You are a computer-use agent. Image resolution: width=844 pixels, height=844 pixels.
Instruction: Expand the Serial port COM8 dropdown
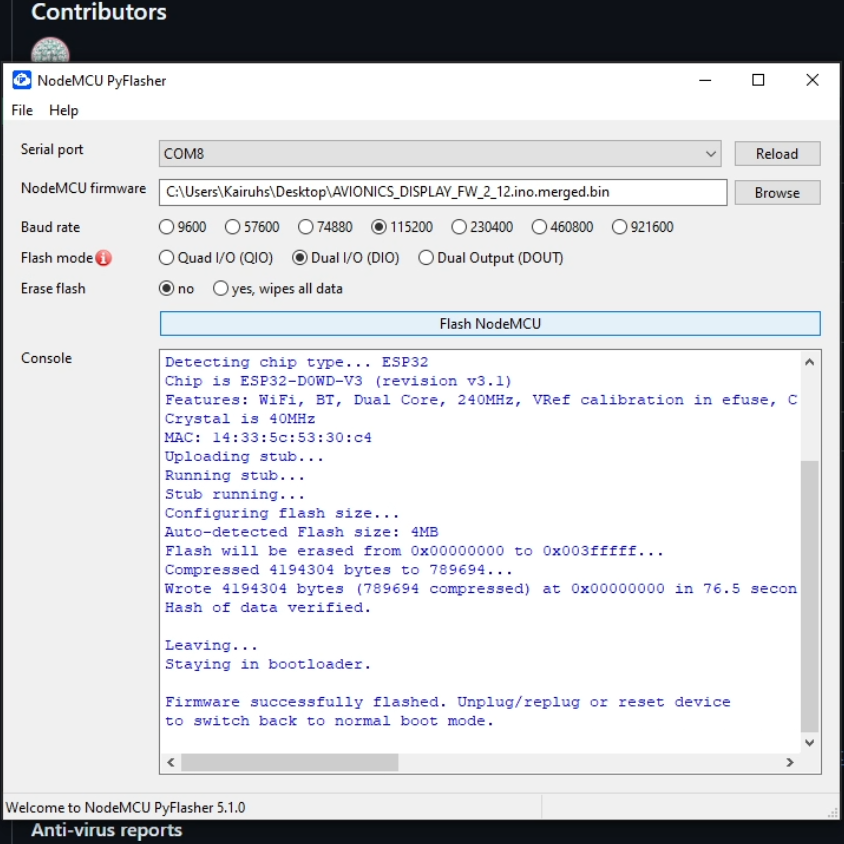pyautogui.click(x=440, y=154)
